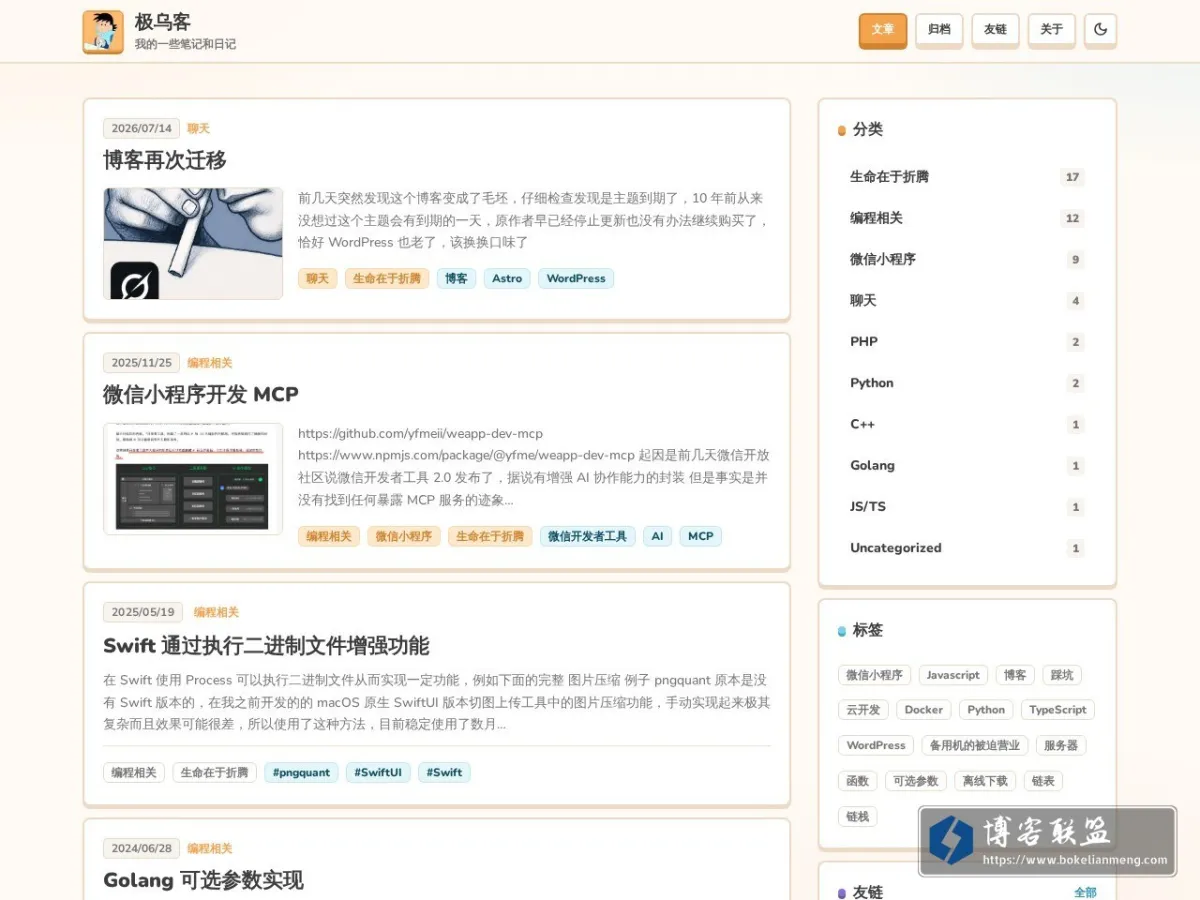The width and height of the screenshot is (1200, 900).
Task: Click the 极乌客 blog avatar logo
Action: click(x=103, y=32)
